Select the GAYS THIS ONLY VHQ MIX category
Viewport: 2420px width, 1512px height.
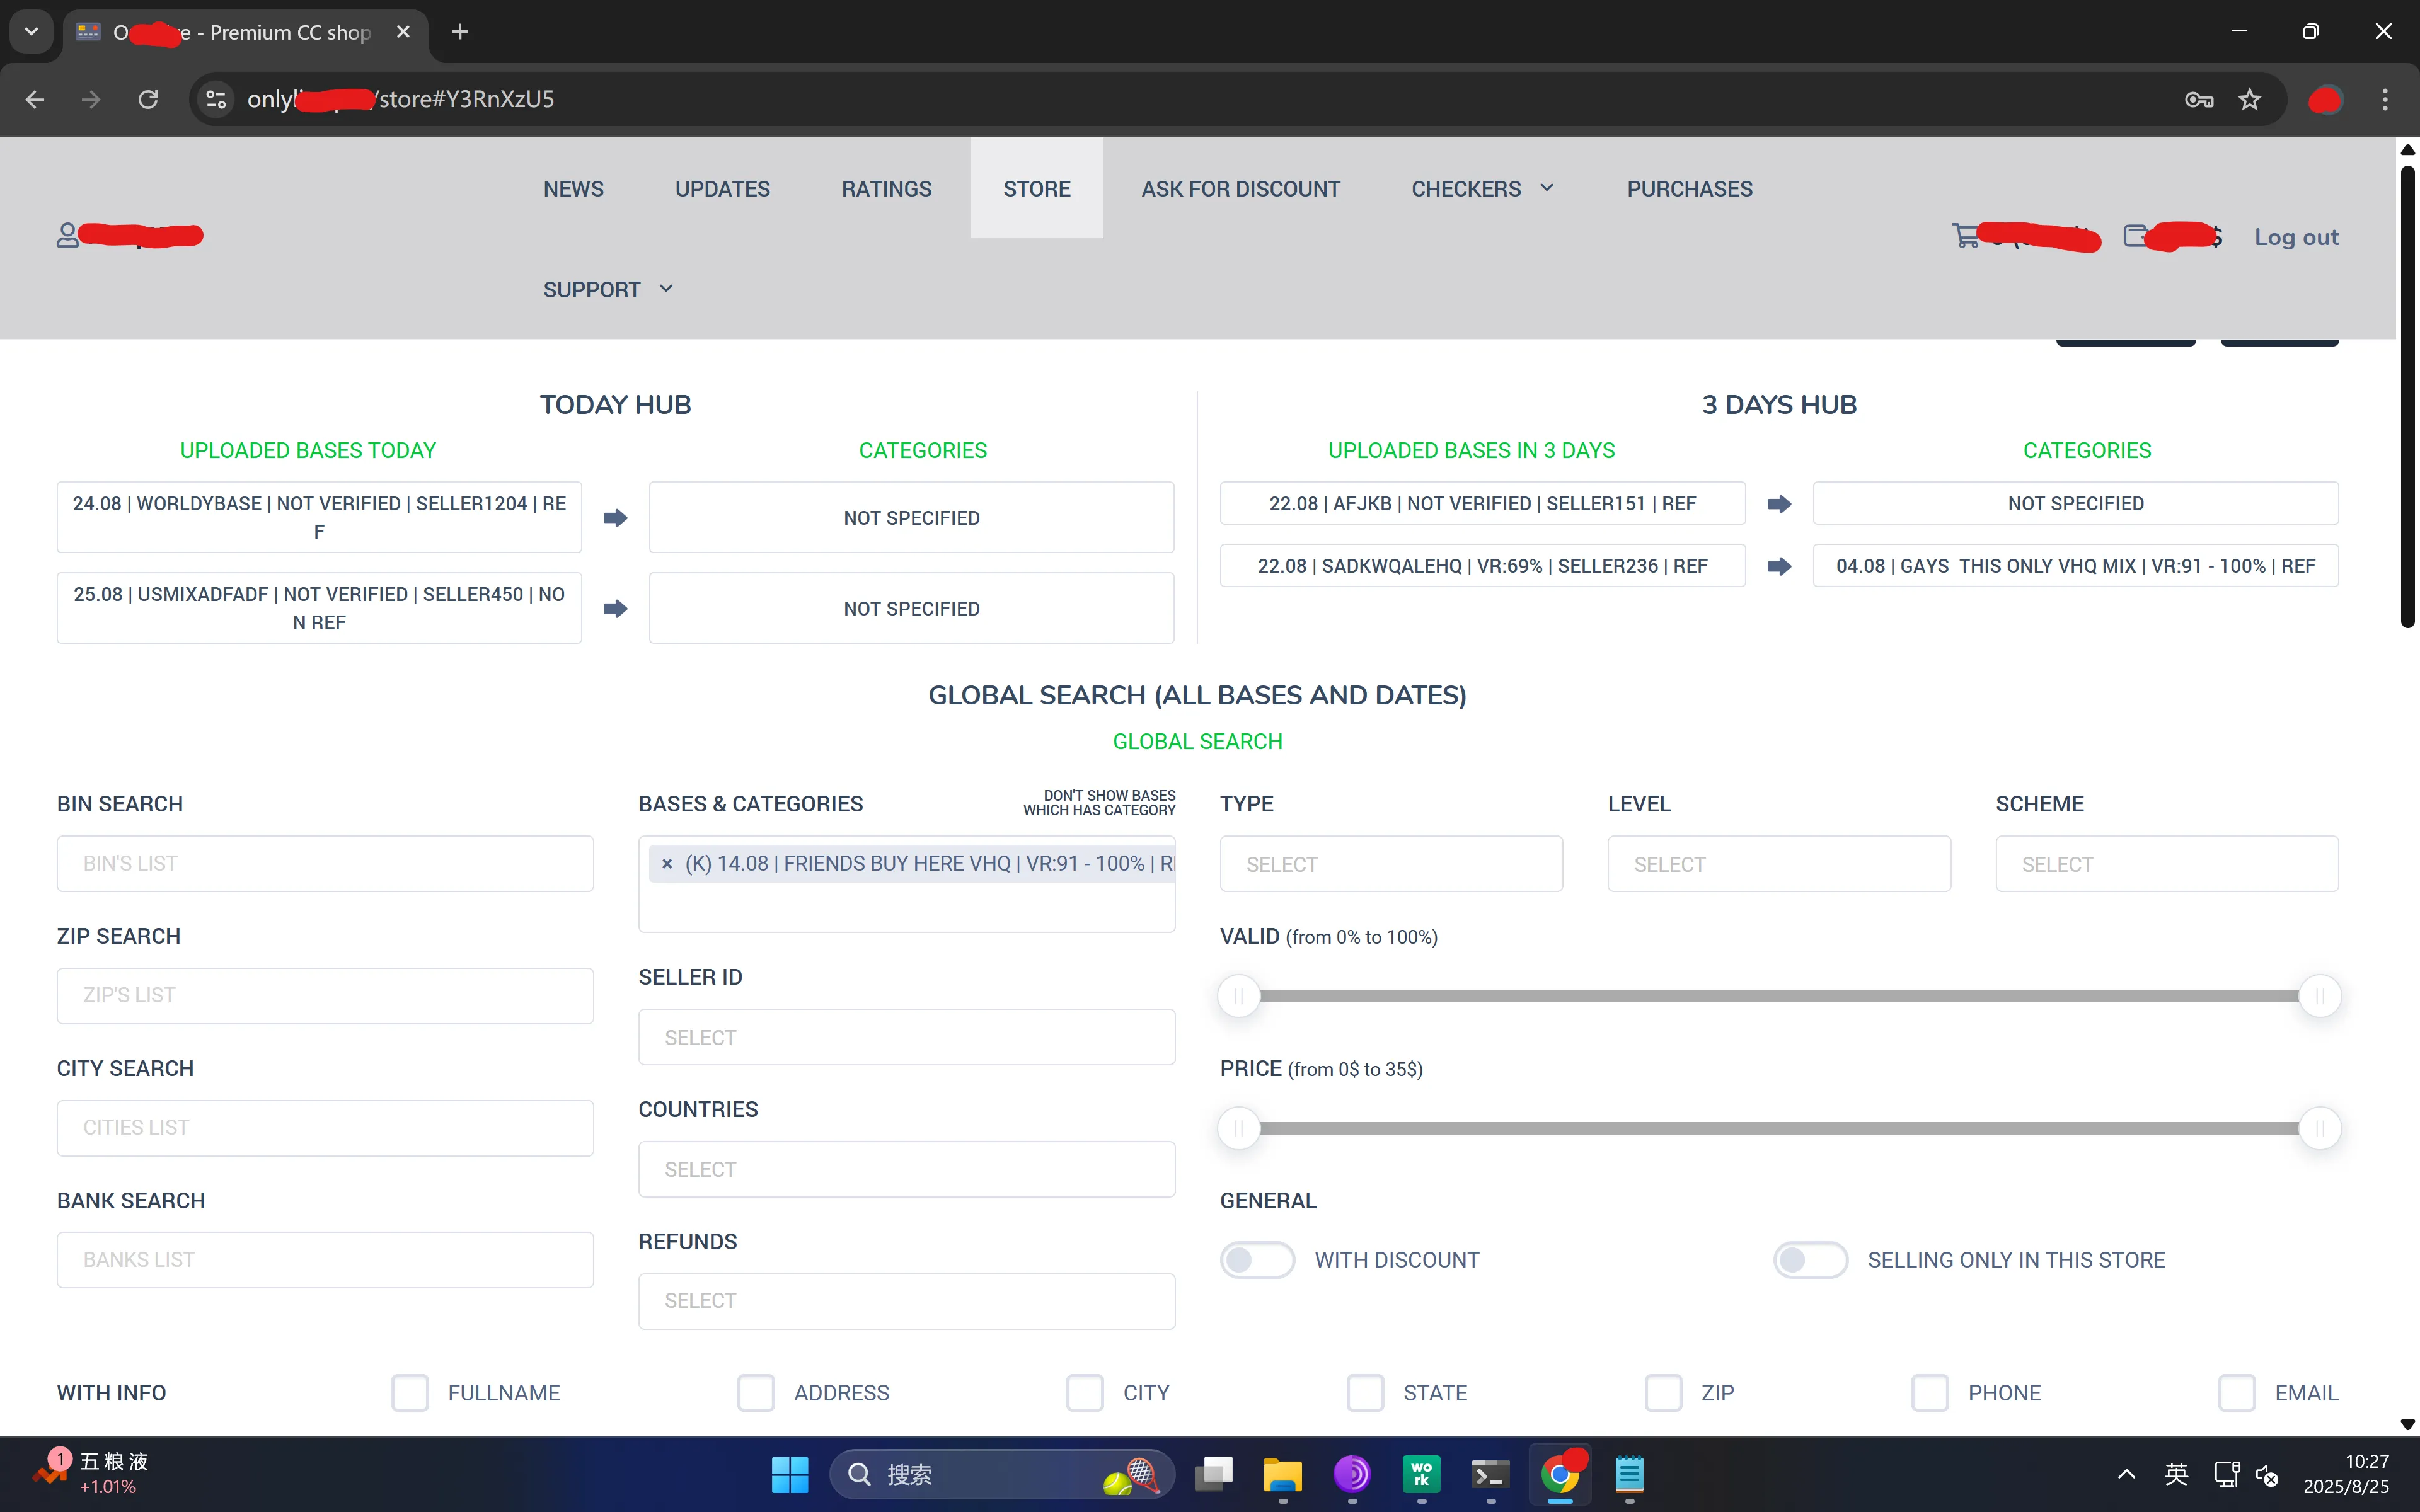point(2075,566)
